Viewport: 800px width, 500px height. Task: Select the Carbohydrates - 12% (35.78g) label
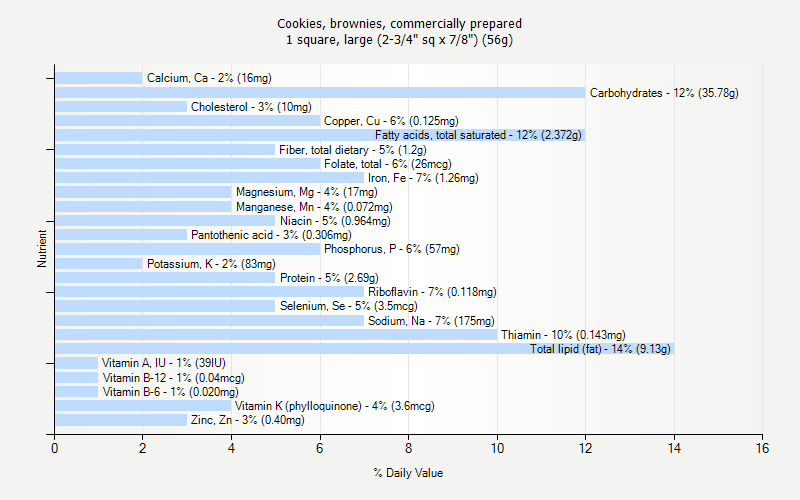pos(664,93)
